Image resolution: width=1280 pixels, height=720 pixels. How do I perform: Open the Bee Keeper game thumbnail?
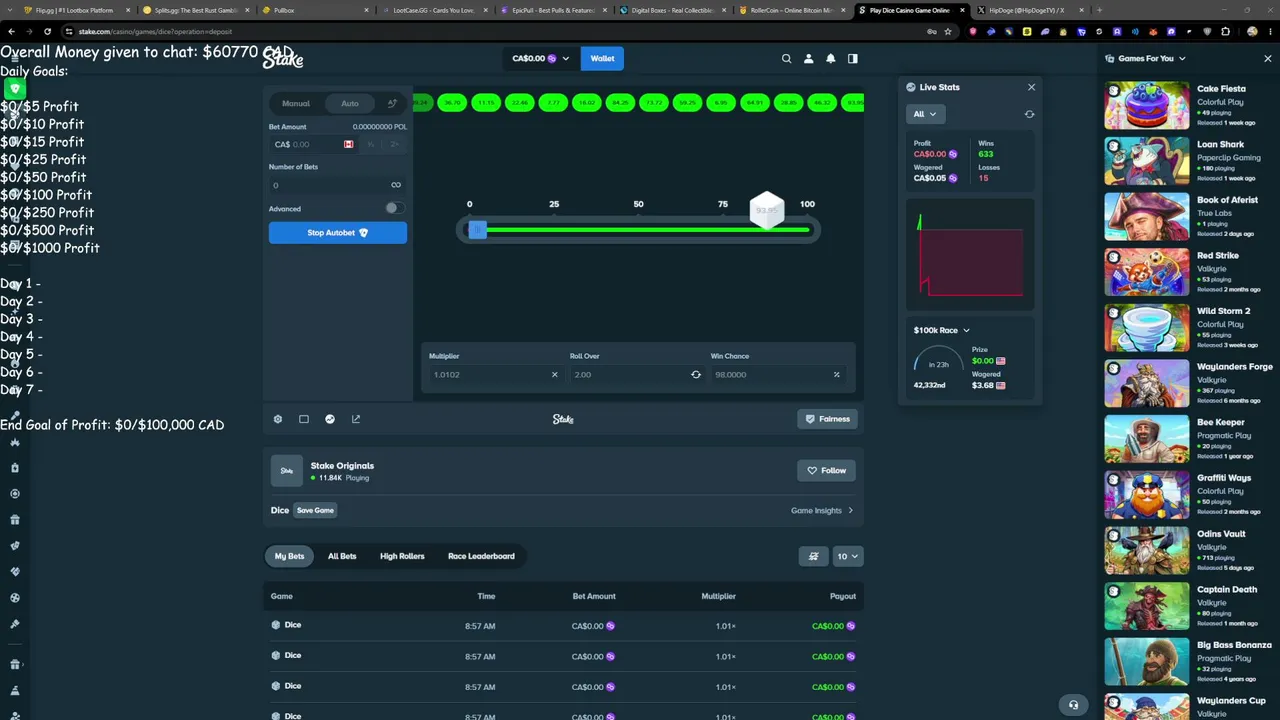[1146, 438]
